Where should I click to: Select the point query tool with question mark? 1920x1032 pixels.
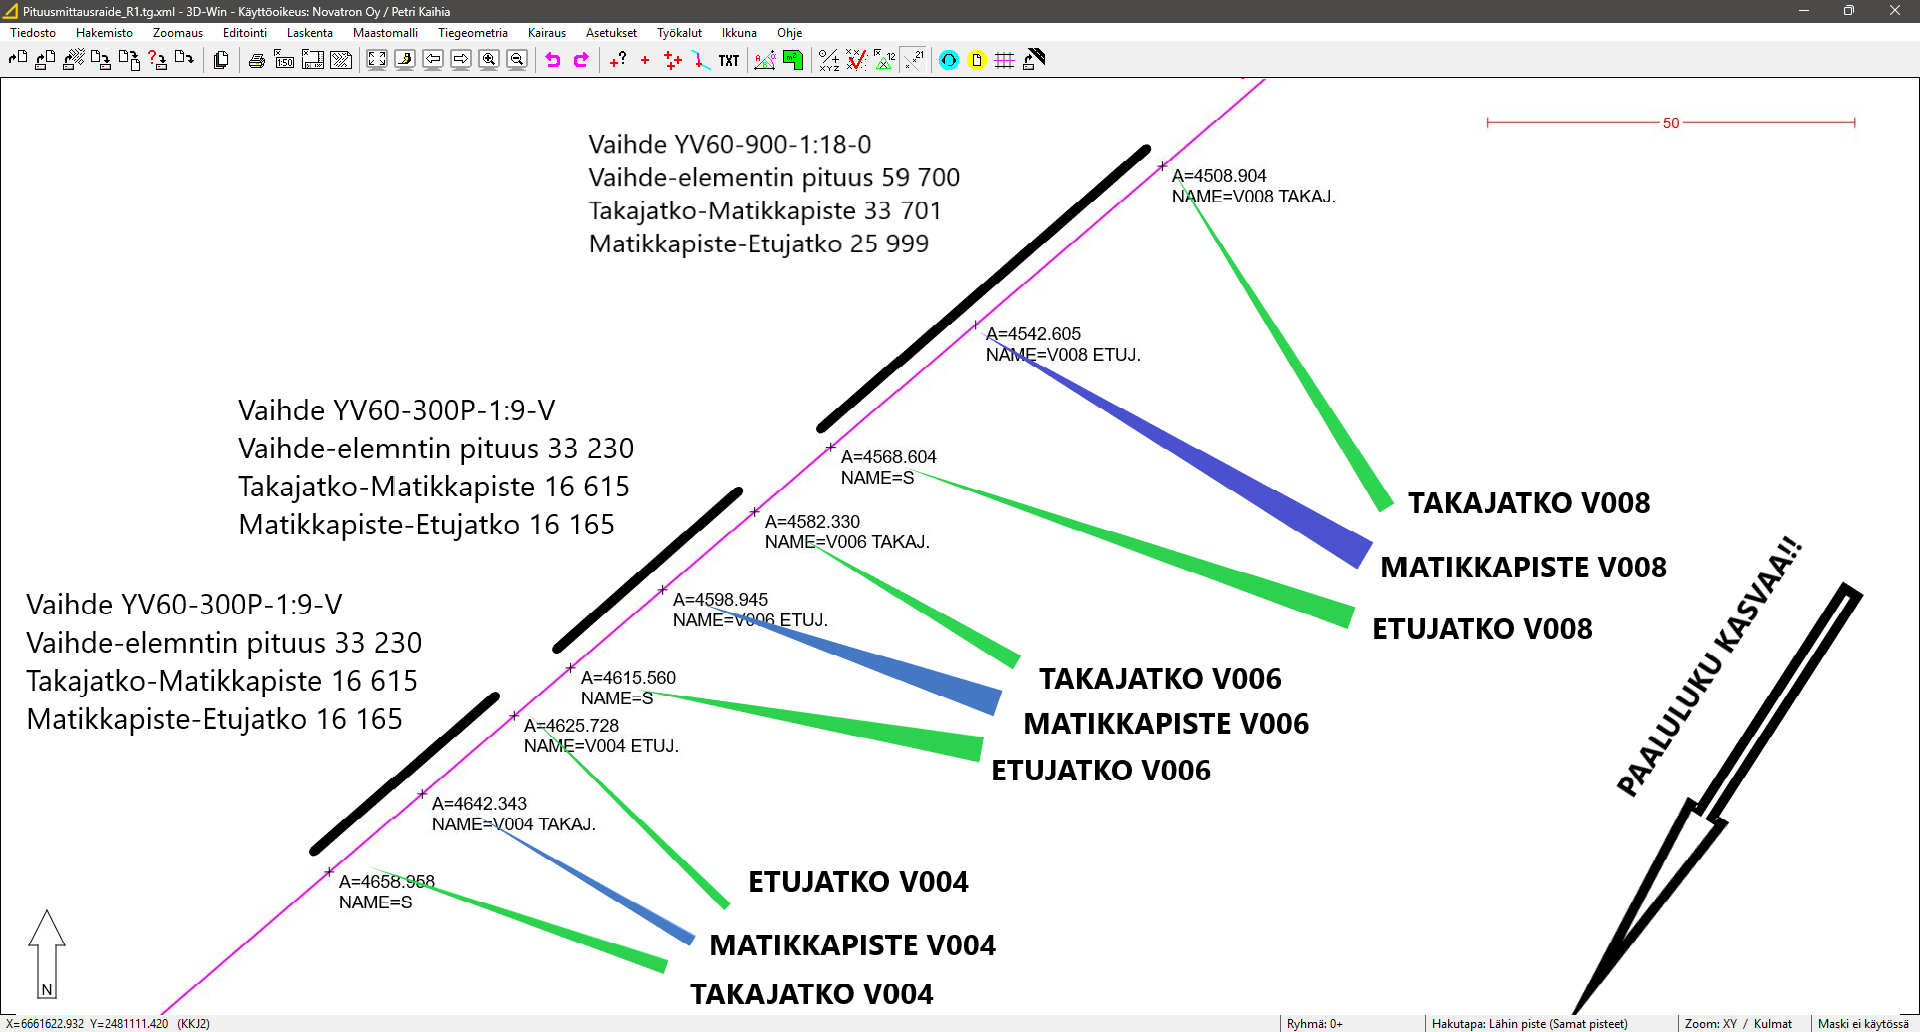click(x=619, y=60)
